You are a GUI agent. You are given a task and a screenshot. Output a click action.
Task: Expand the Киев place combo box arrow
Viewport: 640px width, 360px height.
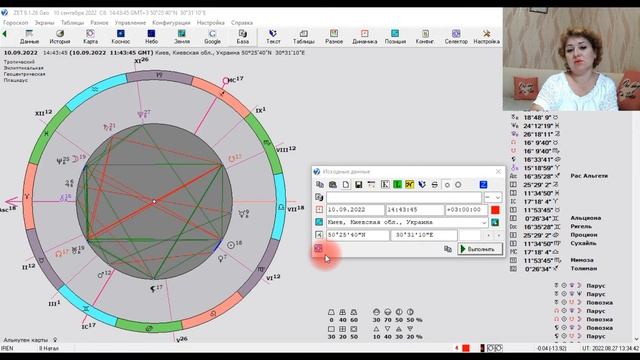click(x=484, y=222)
